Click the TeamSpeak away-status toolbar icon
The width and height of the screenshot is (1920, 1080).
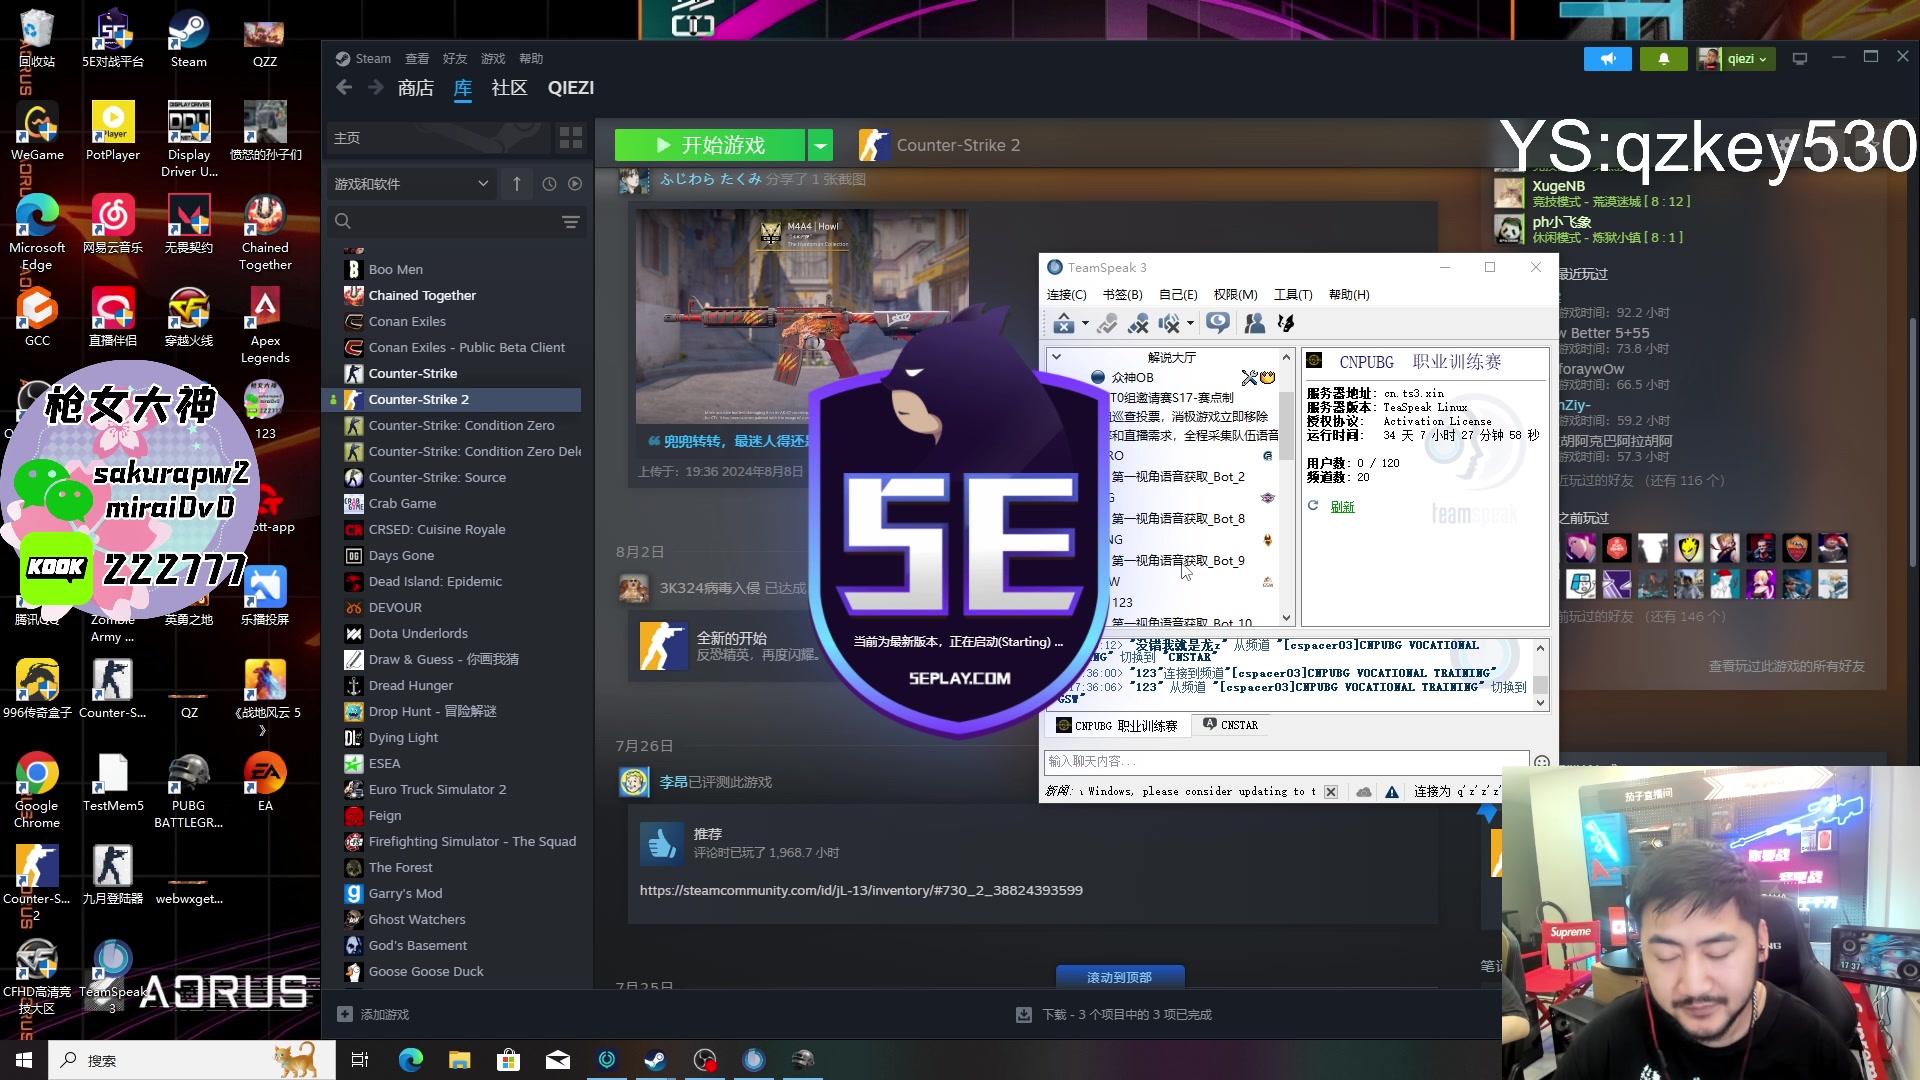pos(1064,323)
